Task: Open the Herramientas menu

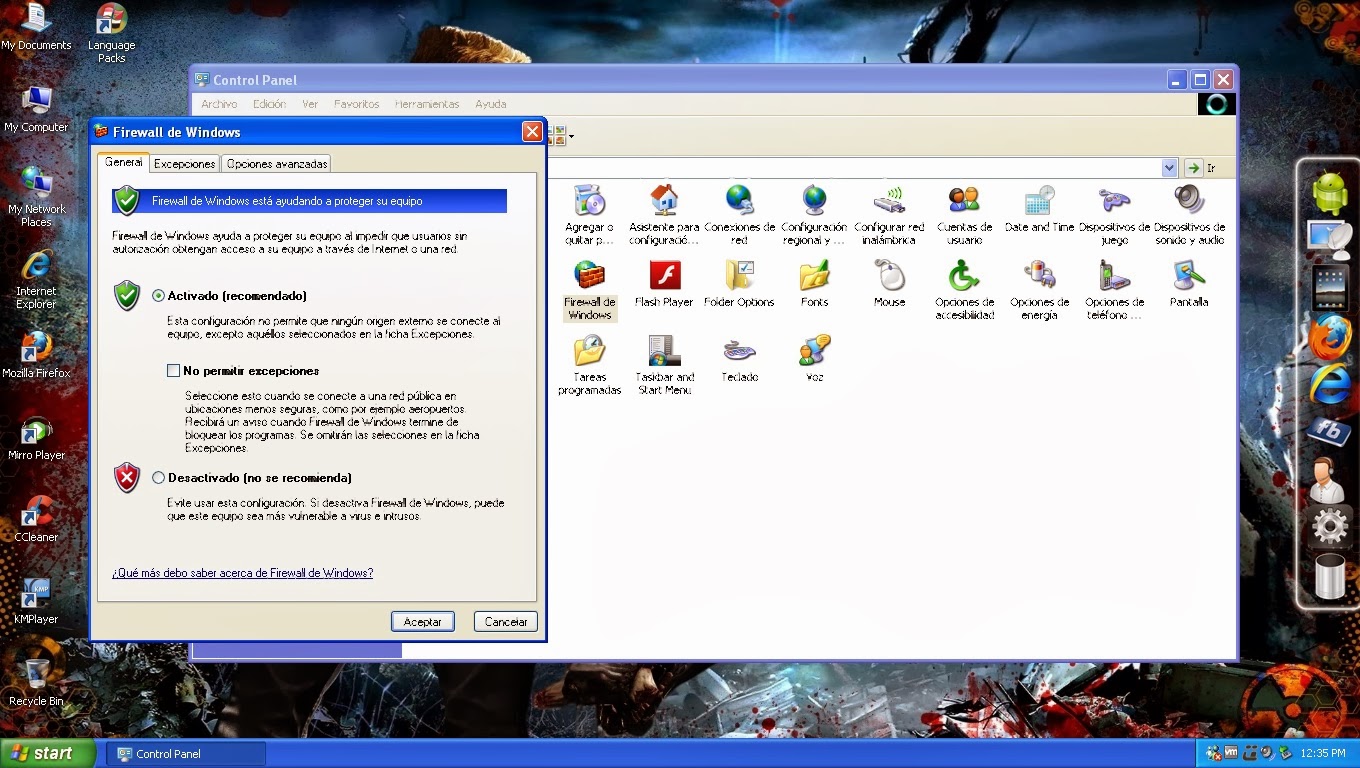Action: [x=427, y=104]
